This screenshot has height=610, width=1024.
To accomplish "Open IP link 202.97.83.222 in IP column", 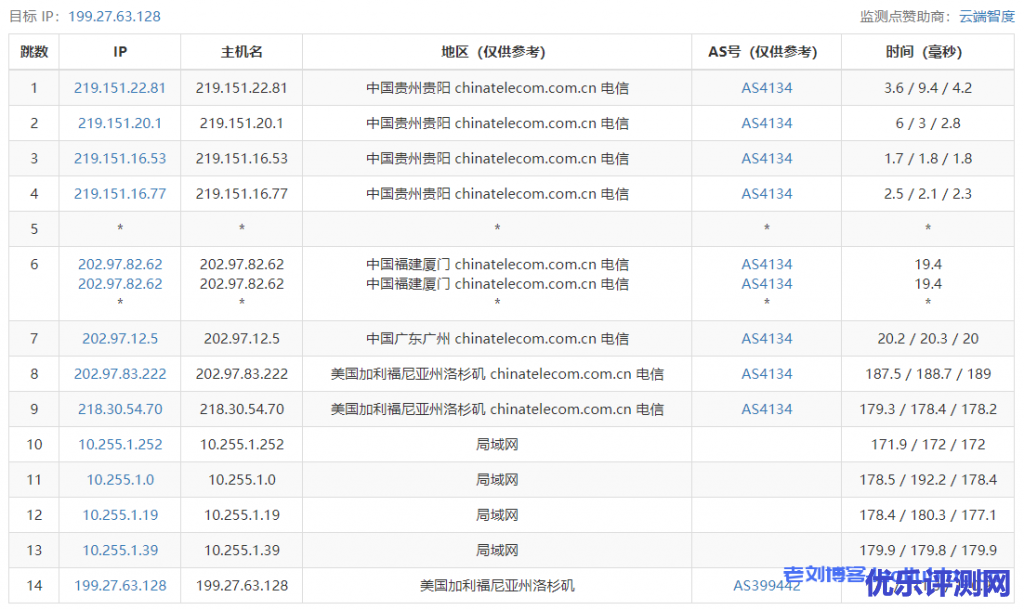I will click(x=120, y=373).
